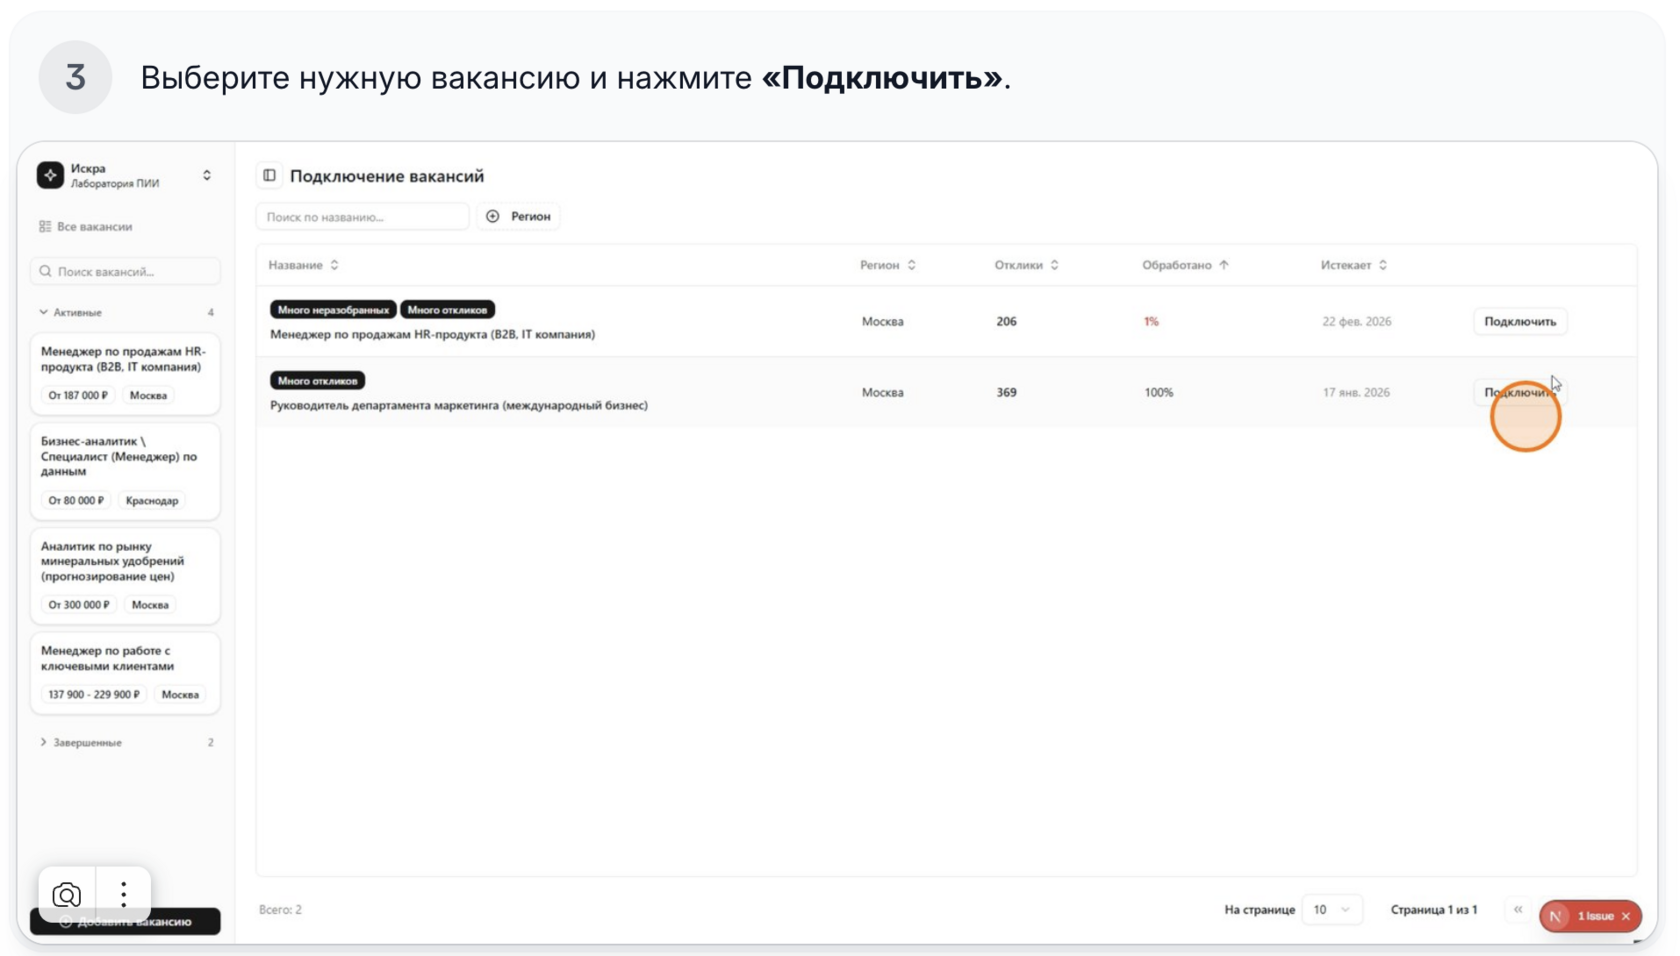Open the Искра workspace switcher chevron
This screenshot has height=956, width=1680.
(x=207, y=175)
